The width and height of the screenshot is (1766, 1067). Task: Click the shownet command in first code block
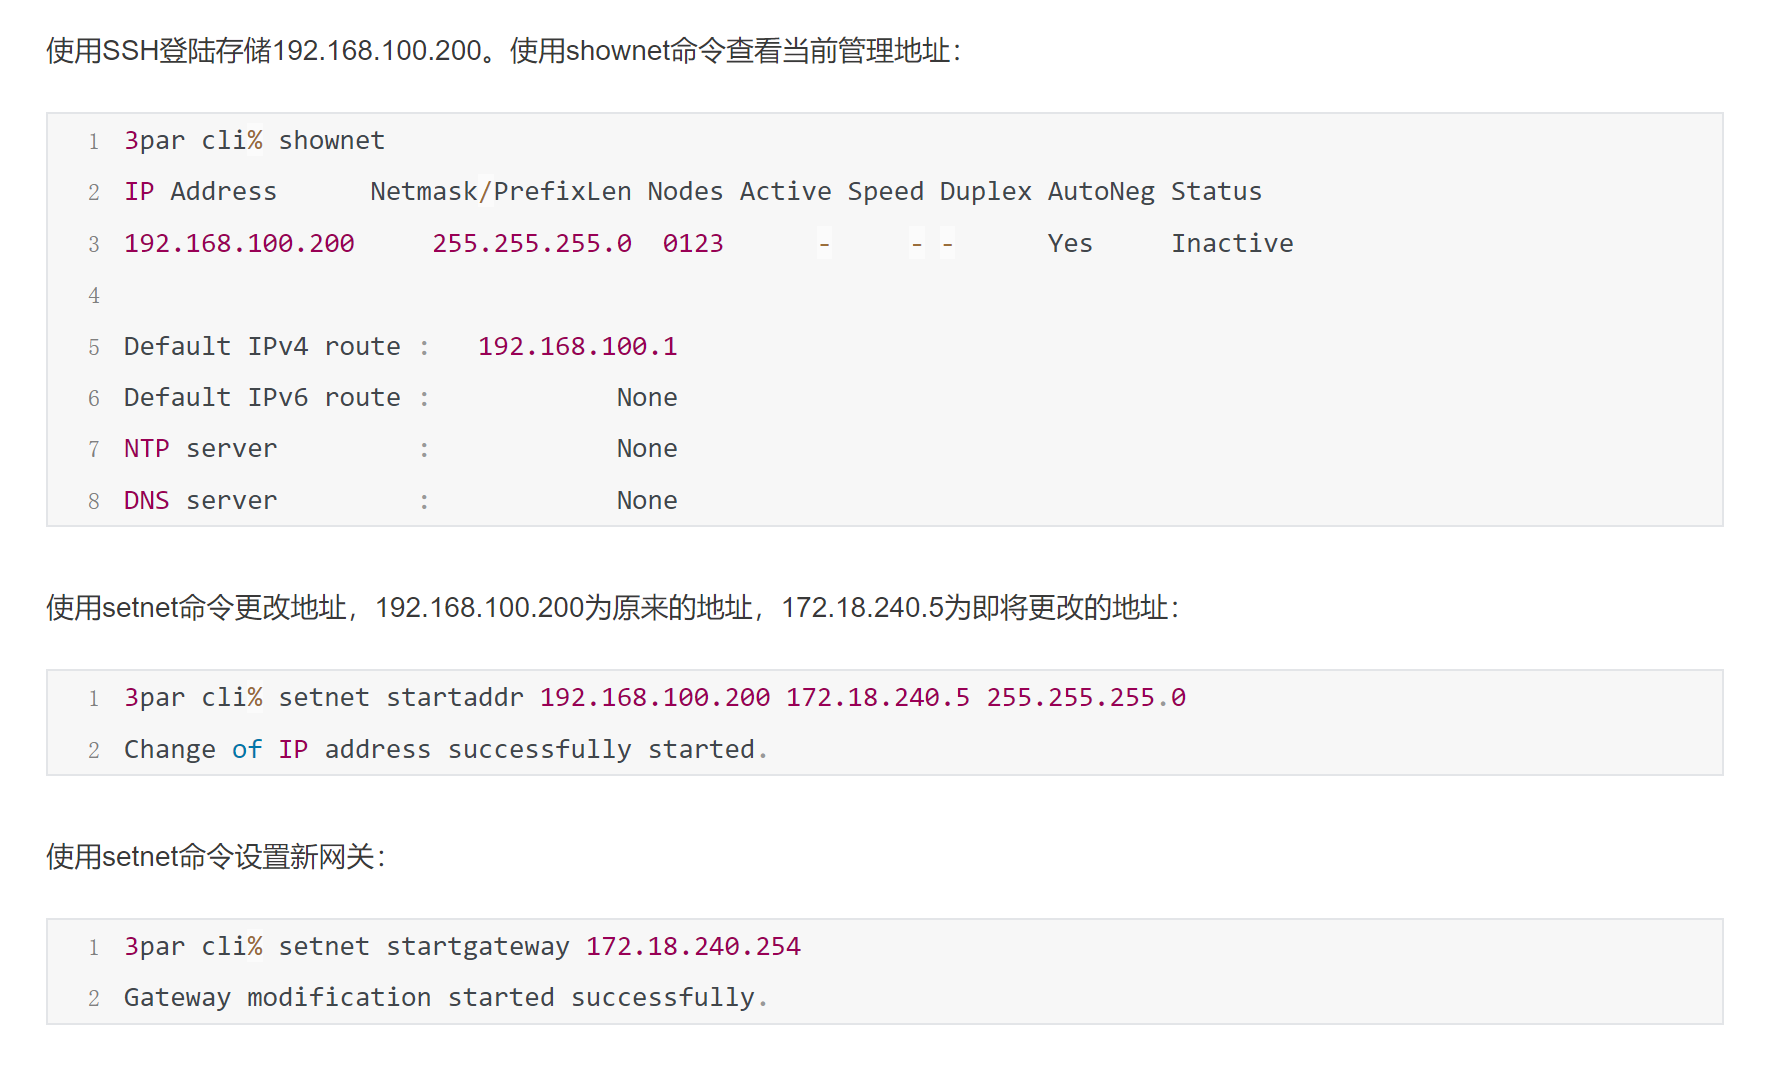point(331,141)
